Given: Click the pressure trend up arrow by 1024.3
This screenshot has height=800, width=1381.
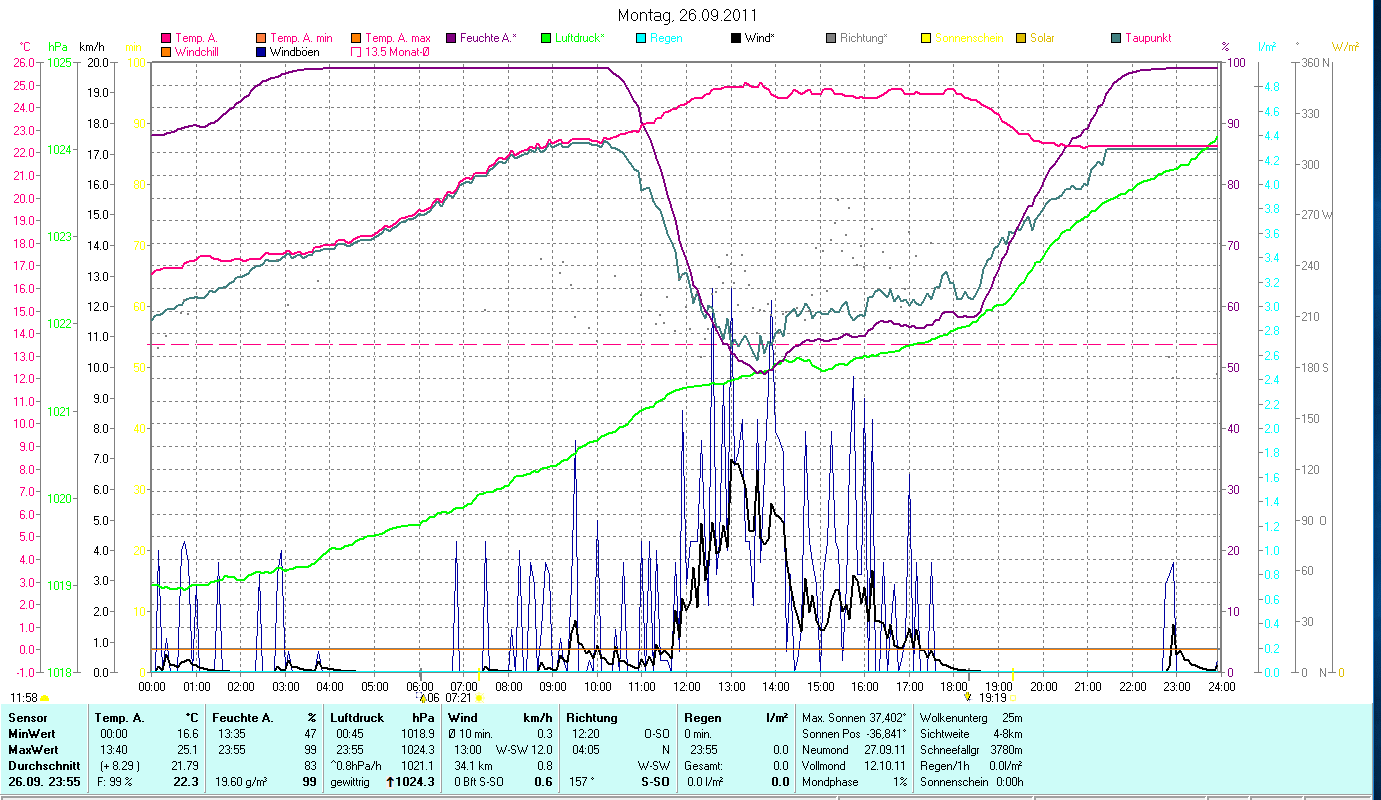Looking at the screenshot, I should (x=390, y=782).
